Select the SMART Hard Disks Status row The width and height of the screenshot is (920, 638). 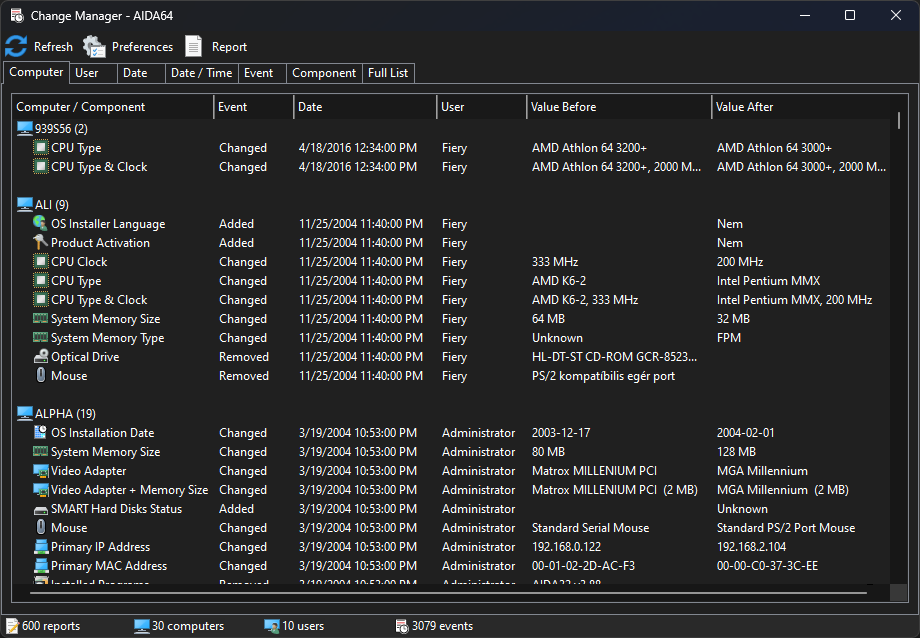point(116,509)
